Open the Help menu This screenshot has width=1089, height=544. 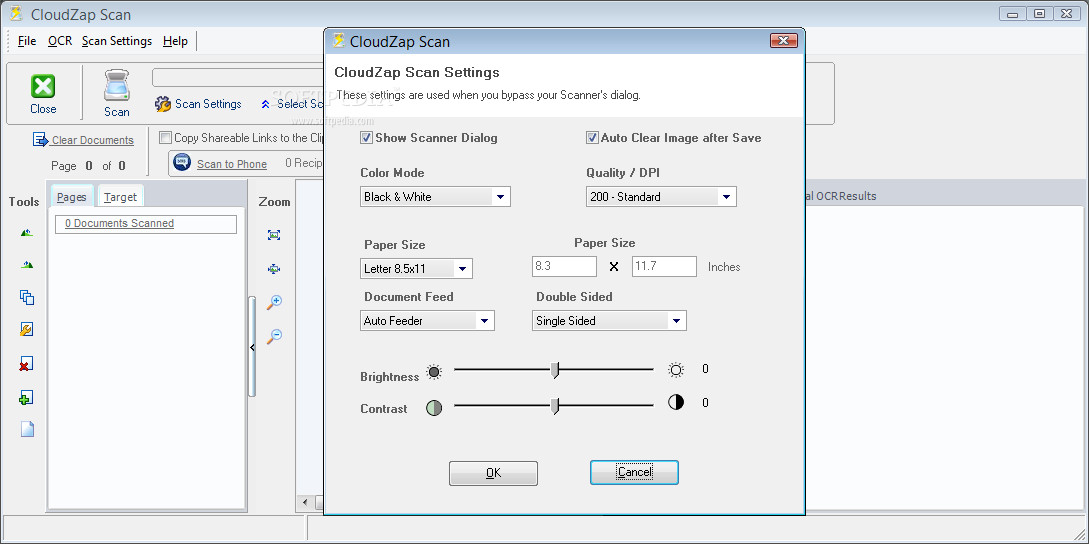175,41
